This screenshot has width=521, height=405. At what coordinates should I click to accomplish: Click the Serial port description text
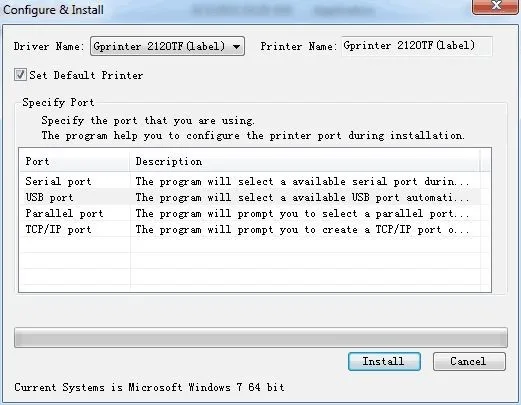click(302, 181)
